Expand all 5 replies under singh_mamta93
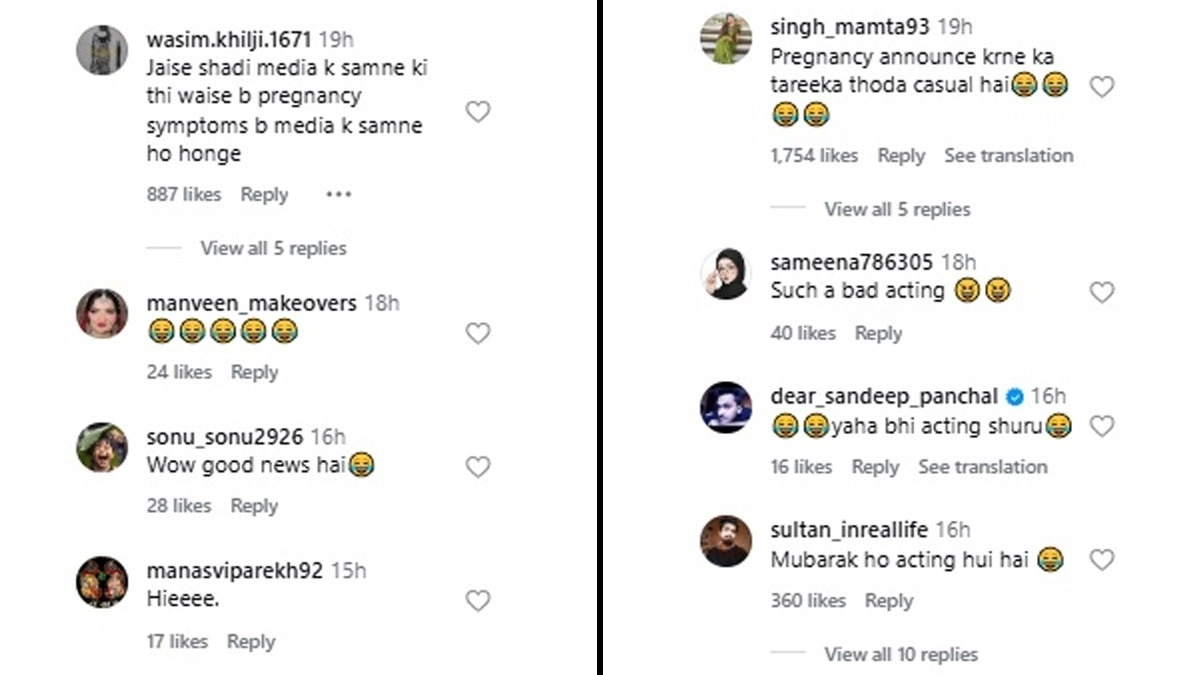The height and width of the screenshot is (675, 1200). [897, 209]
